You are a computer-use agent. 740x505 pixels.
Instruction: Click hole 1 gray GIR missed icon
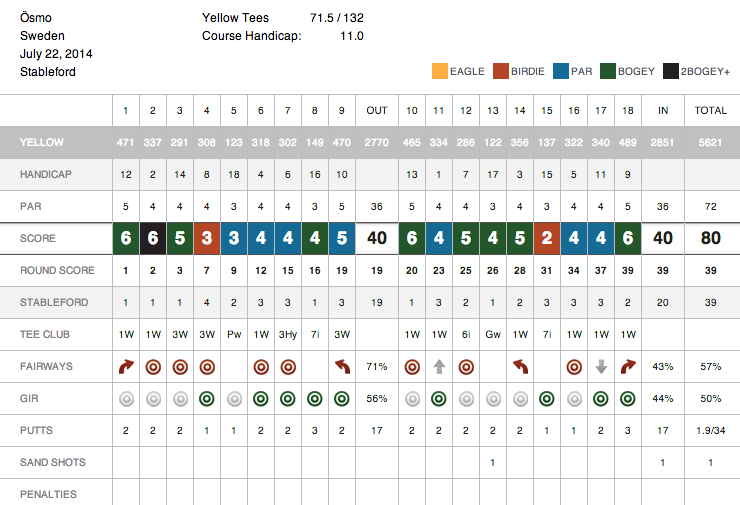click(126, 399)
